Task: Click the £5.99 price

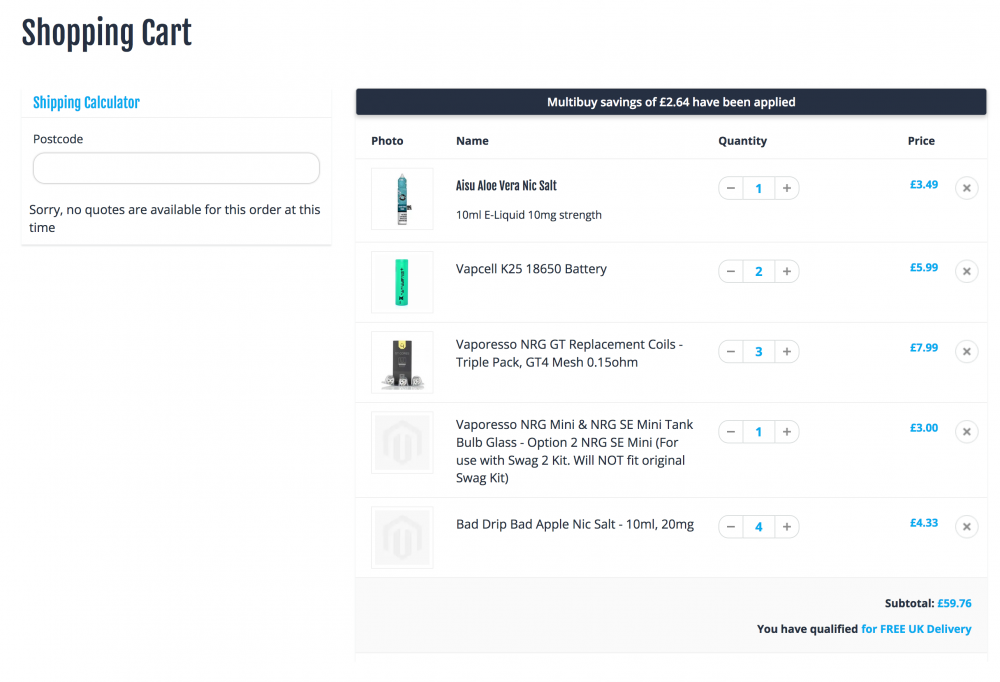Action: click(x=924, y=267)
